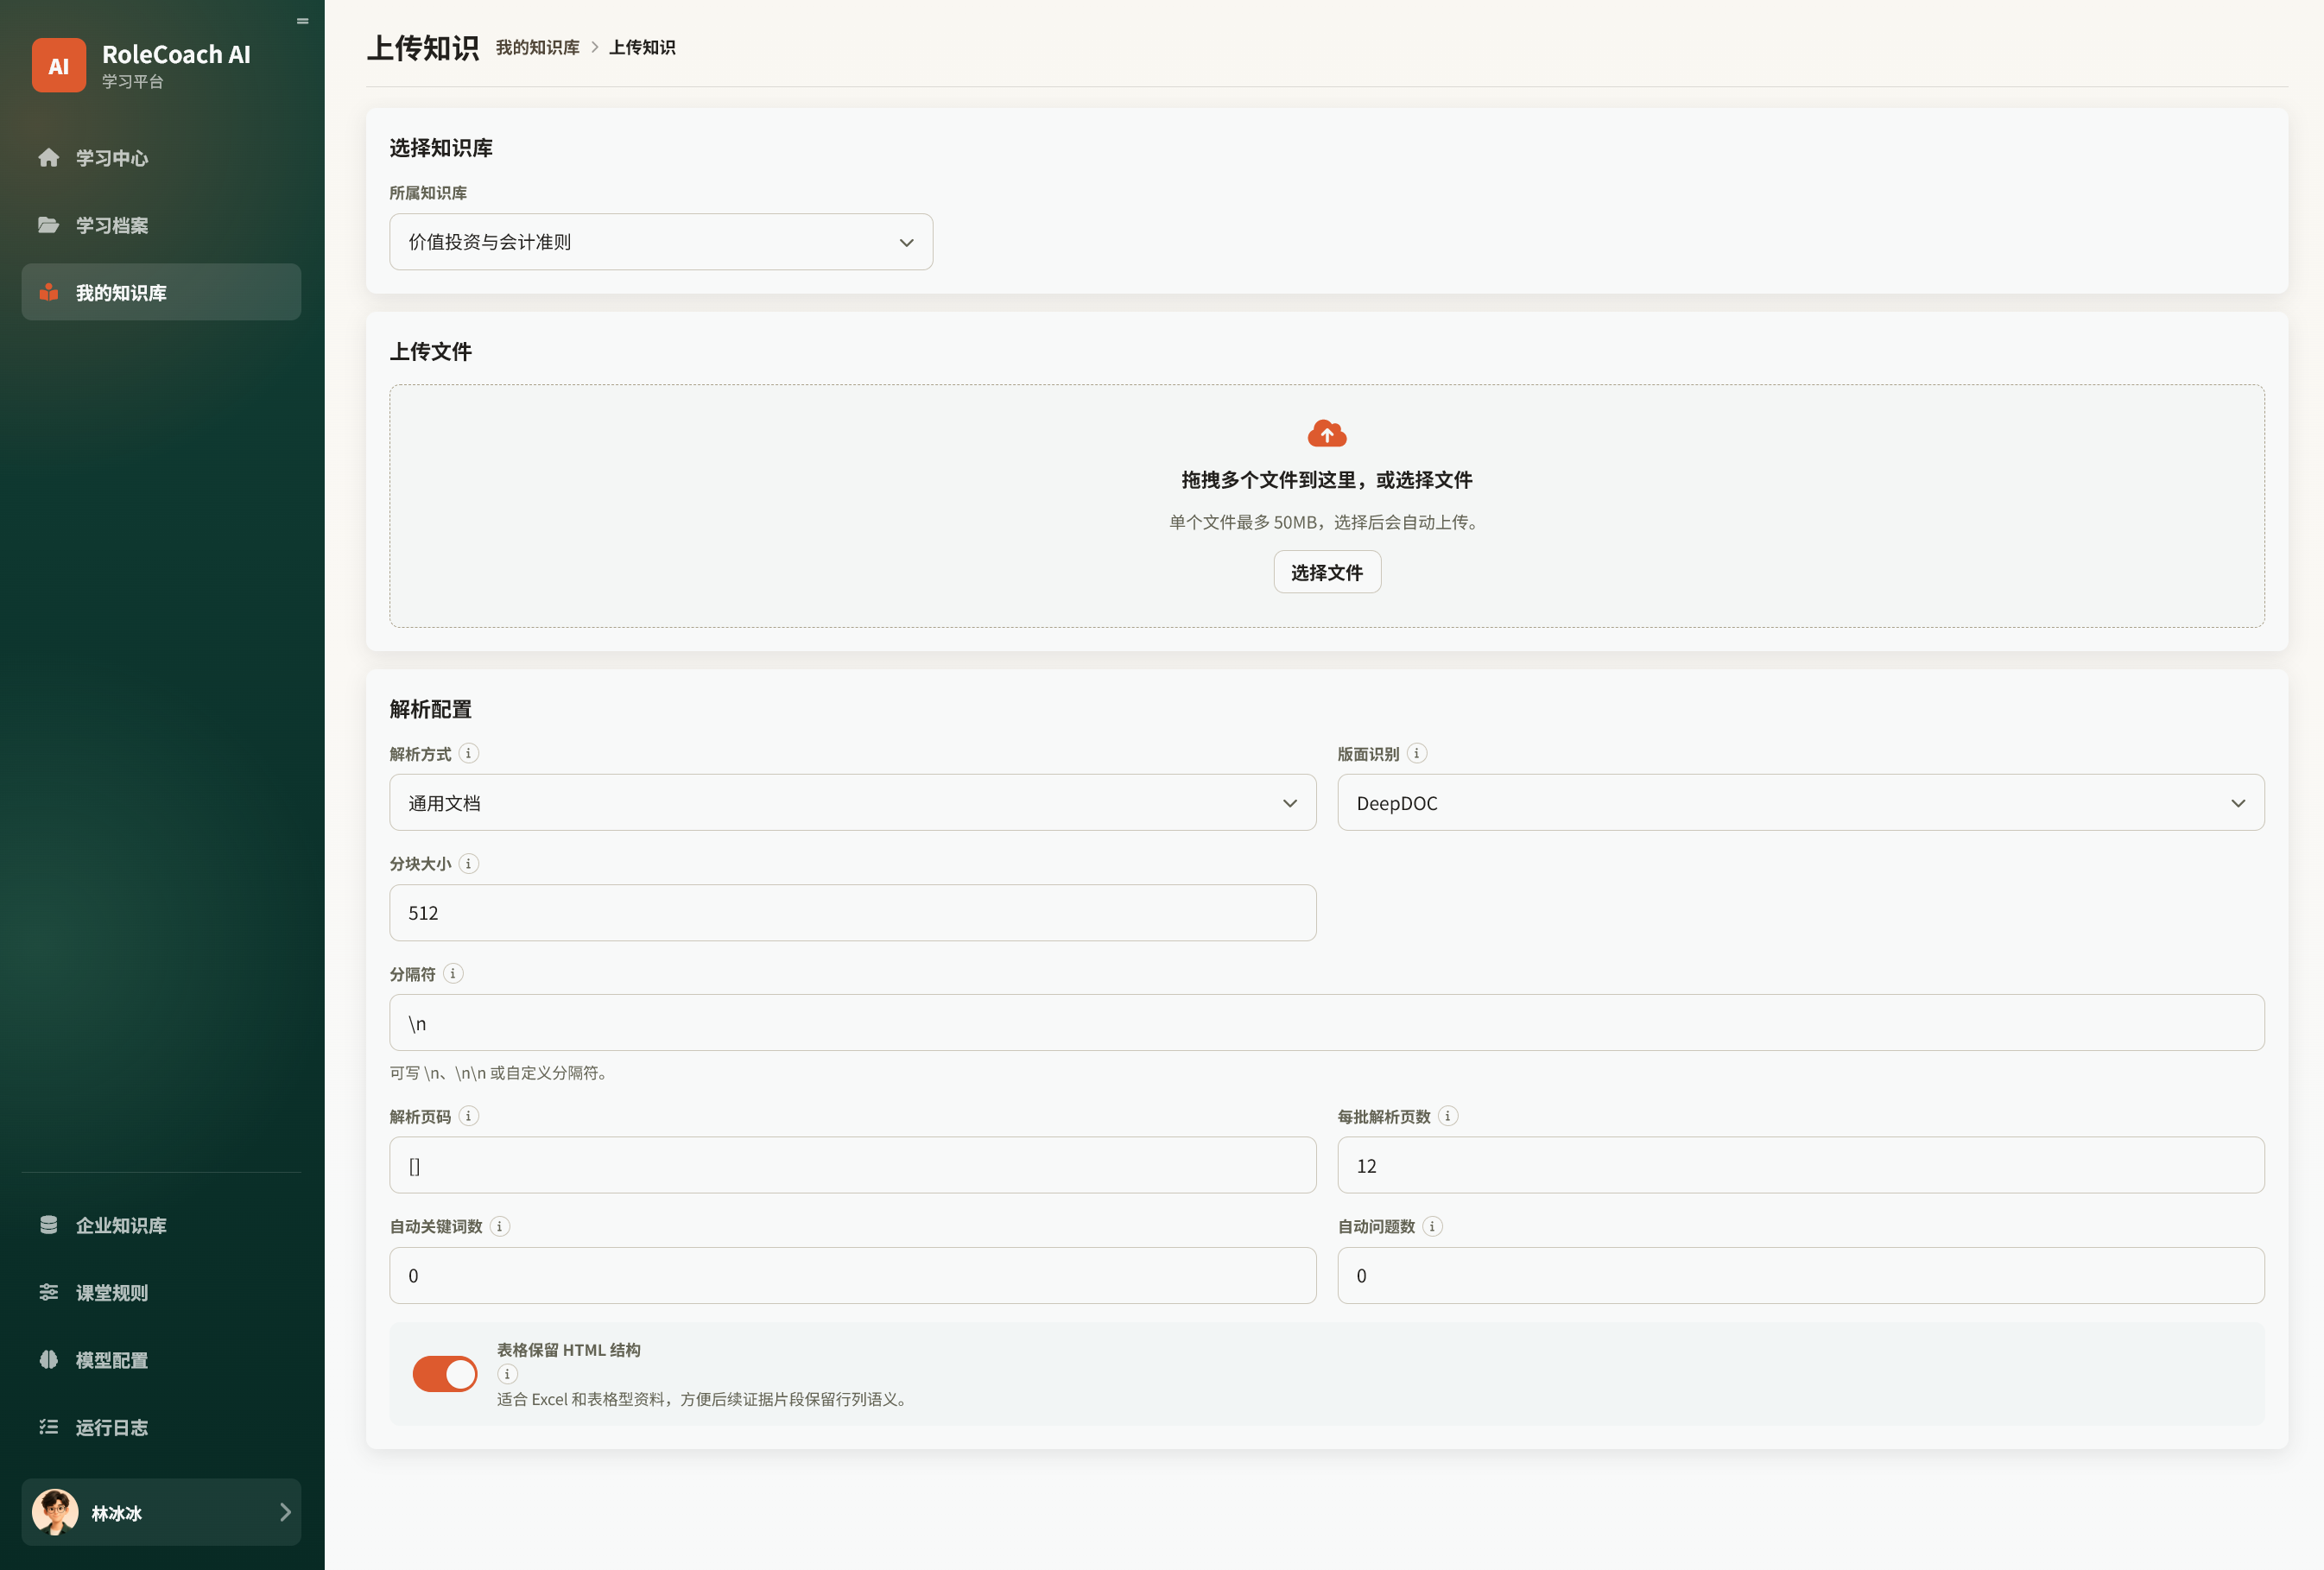This screenshot has width=2324, height=1570.
Task: Click the 上传知识 page title
Action: coord(423,47)
